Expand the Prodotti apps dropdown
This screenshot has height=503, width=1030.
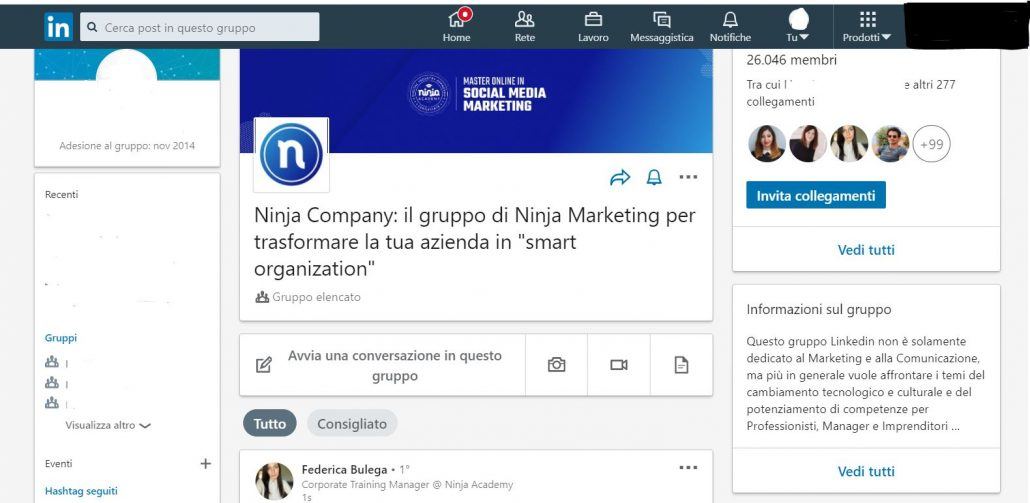[x=867, y=26]
